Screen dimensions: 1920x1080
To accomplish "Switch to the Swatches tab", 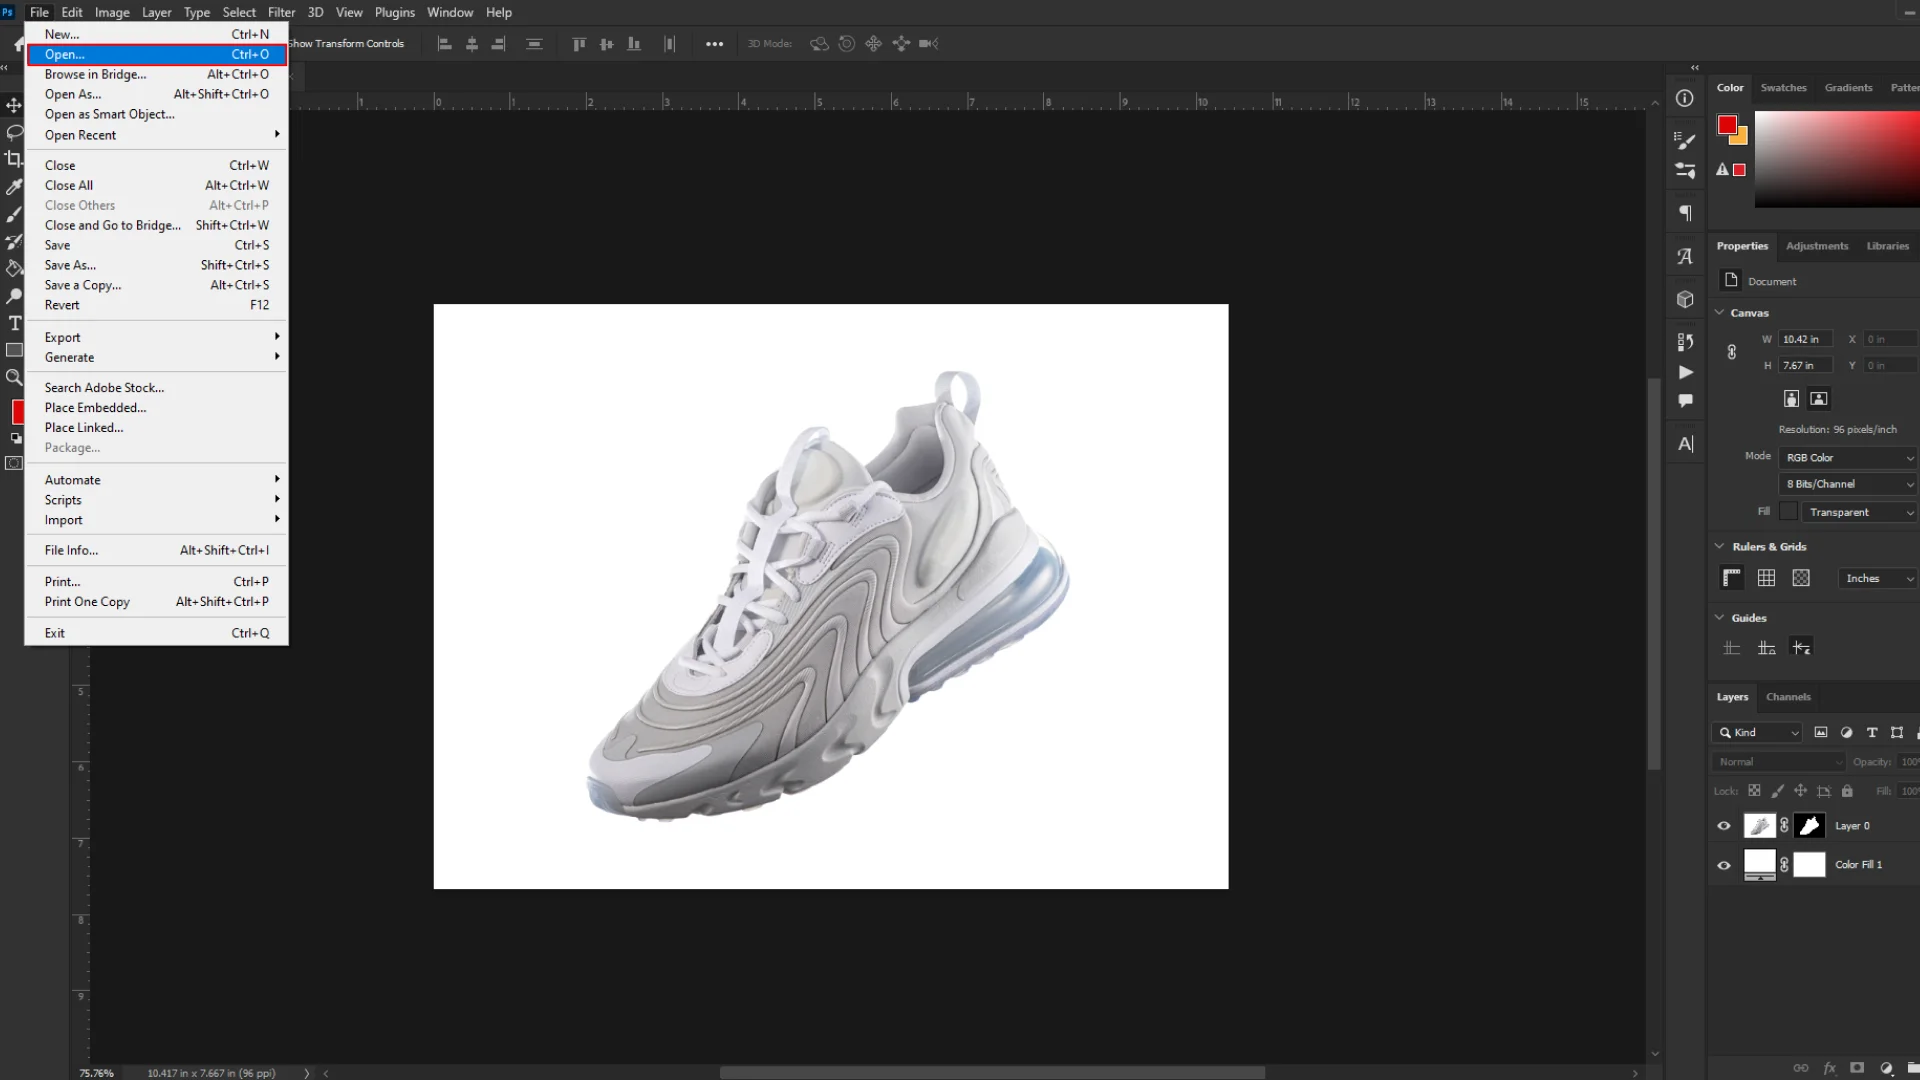I will (1783, 88).
